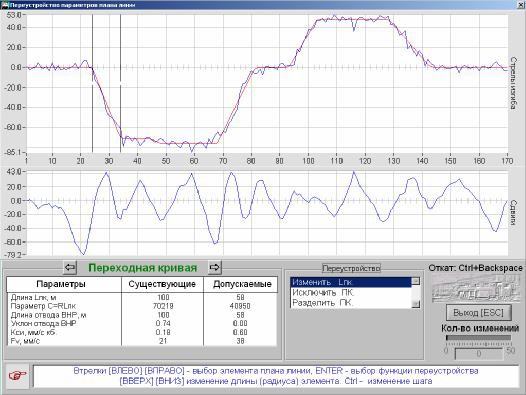Click the 'Допускаемые' column header
Screen dimensions: 526x395
[242, 284]
